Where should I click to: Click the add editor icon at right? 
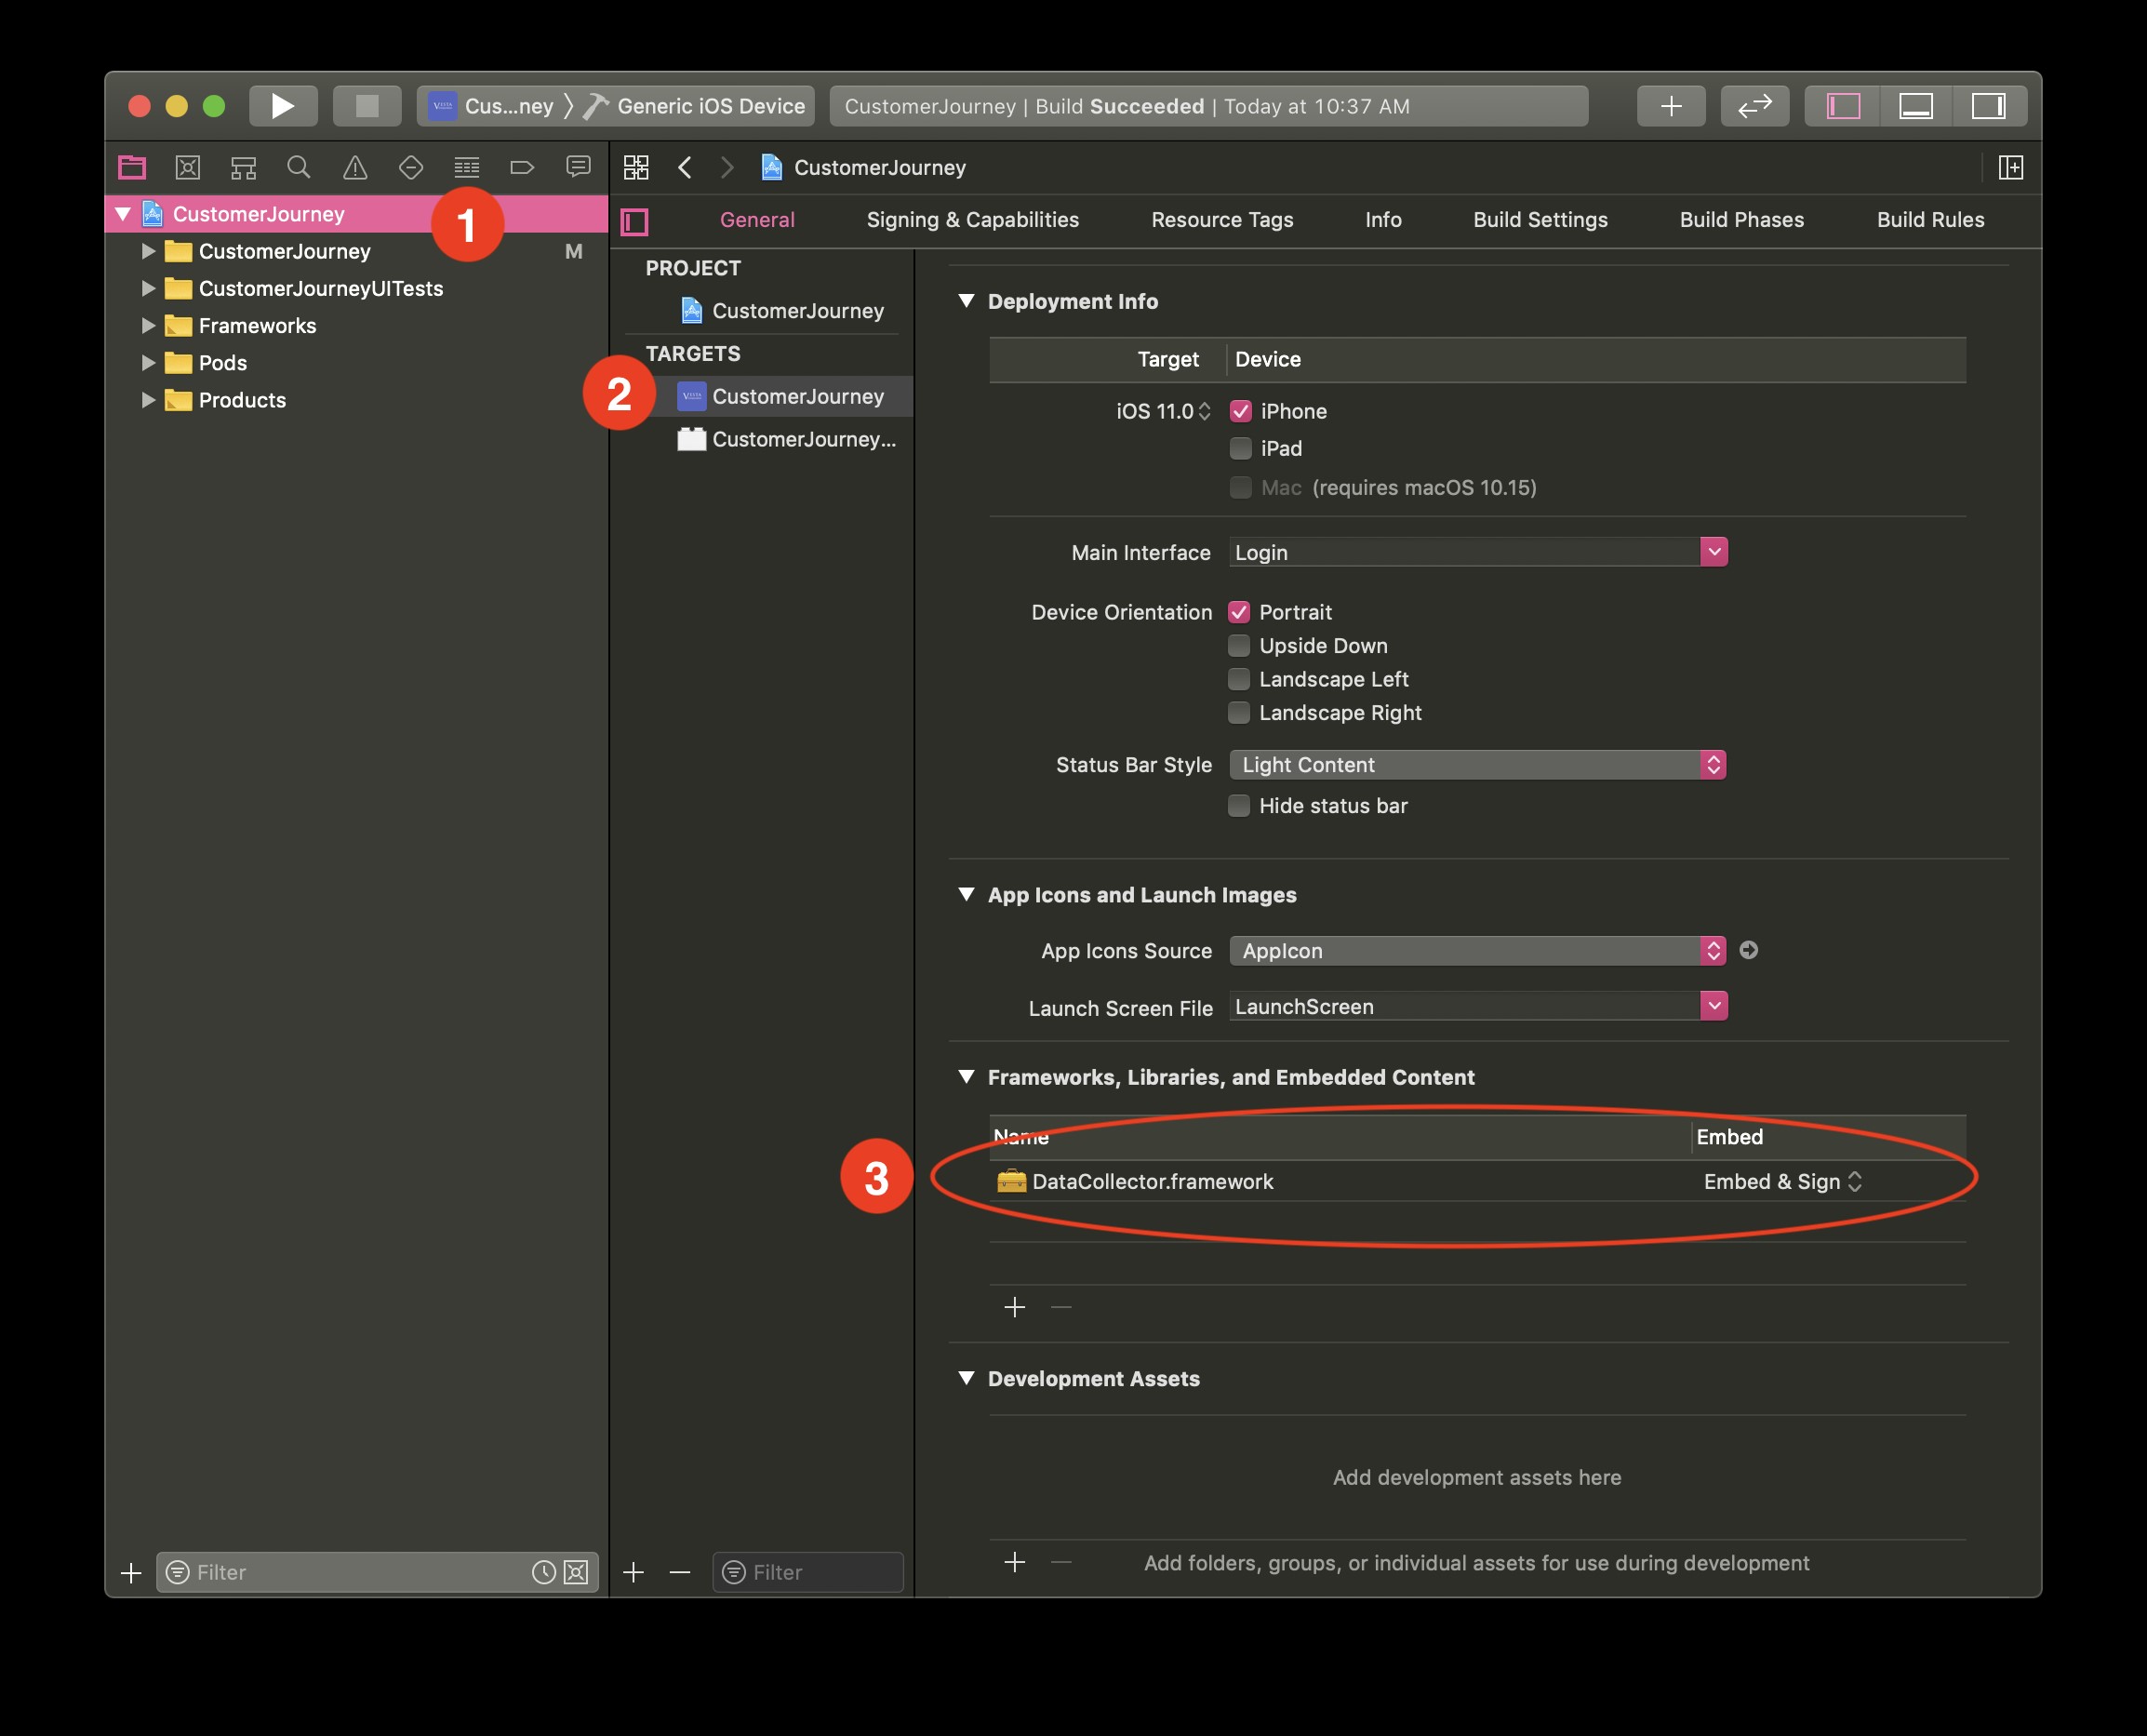pyautogui.click(x=2010, y=167)
